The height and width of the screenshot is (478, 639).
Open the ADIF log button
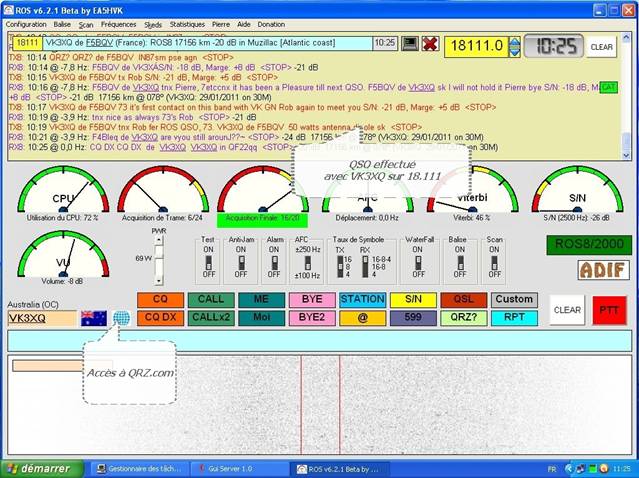pyautogui.click(x=603, y=270)
